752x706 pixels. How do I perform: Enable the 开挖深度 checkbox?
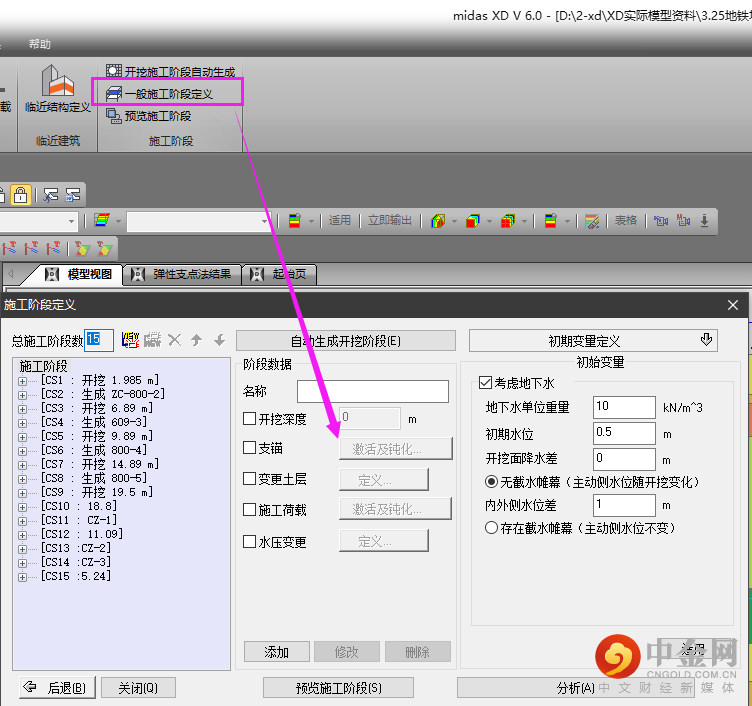(x=250, y=419)
